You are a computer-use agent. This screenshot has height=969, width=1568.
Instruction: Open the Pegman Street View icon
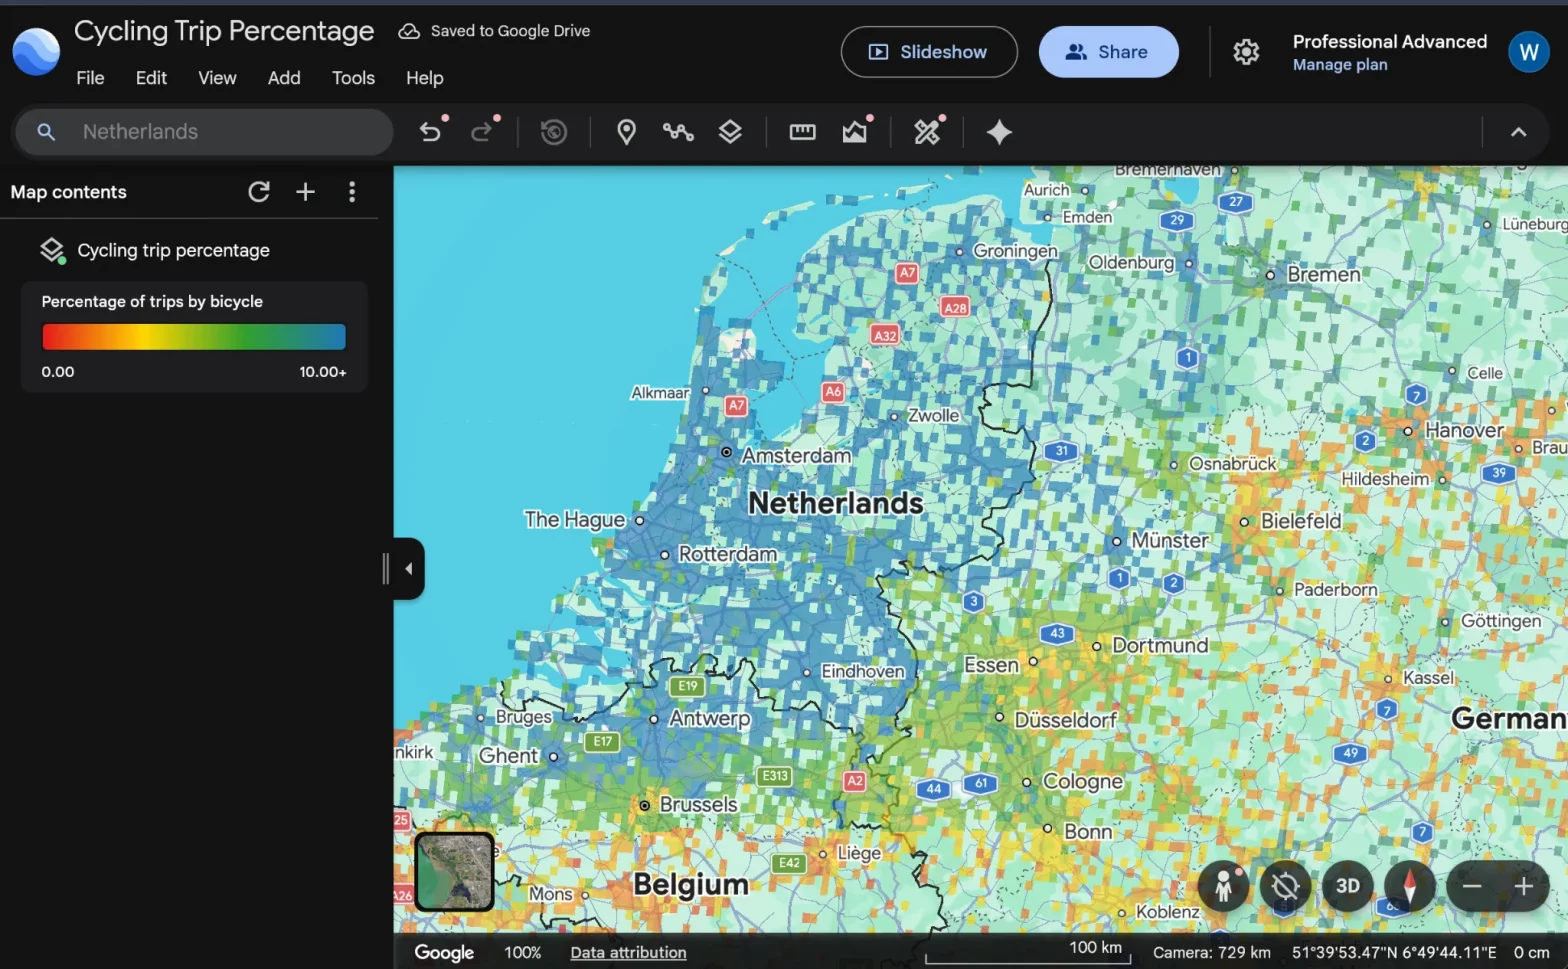pyautogui.click(x=1223, y=886)
